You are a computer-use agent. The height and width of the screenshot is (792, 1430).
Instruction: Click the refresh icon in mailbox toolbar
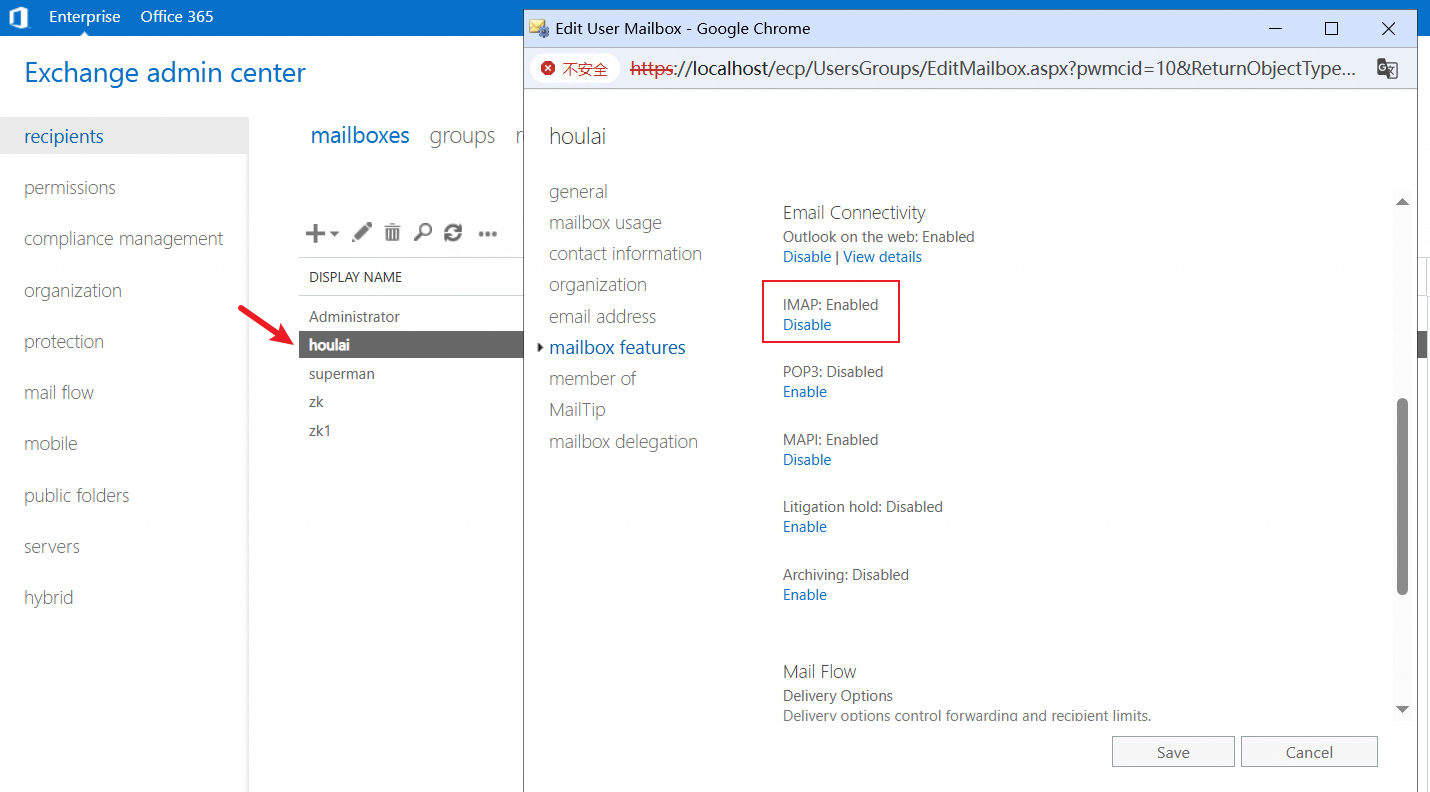click(453, 233)
